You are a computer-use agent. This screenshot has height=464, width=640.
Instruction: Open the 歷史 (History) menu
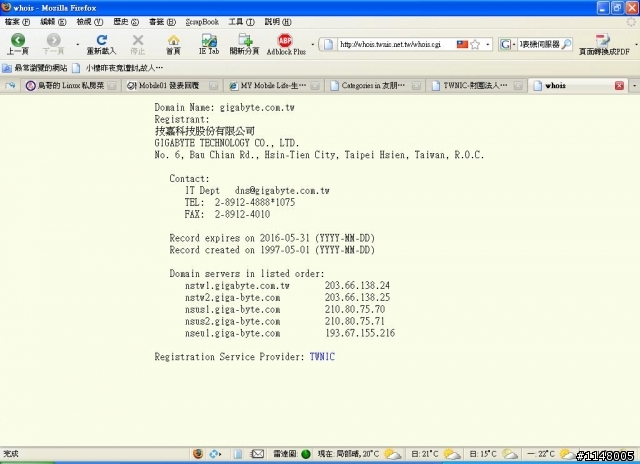click(x=126, y=22)
